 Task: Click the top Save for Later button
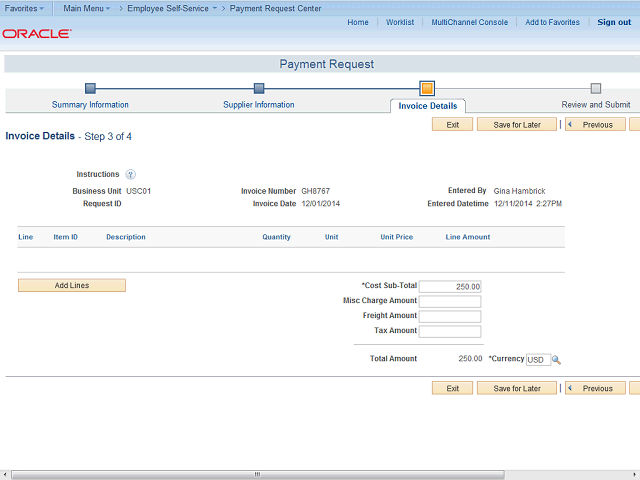click(x=517, y=124)
